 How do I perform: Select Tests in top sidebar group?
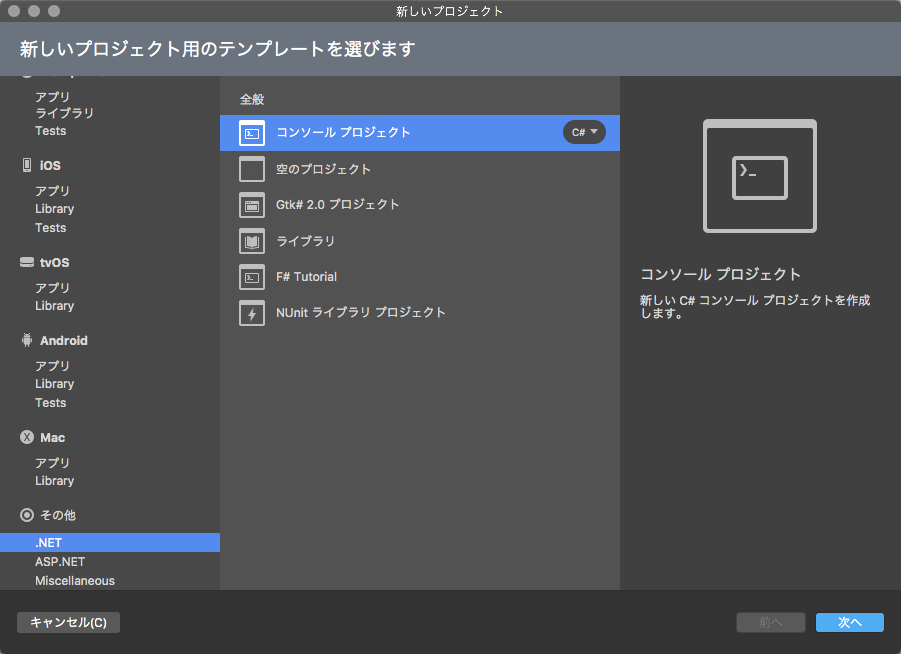[x=51, y=131]
